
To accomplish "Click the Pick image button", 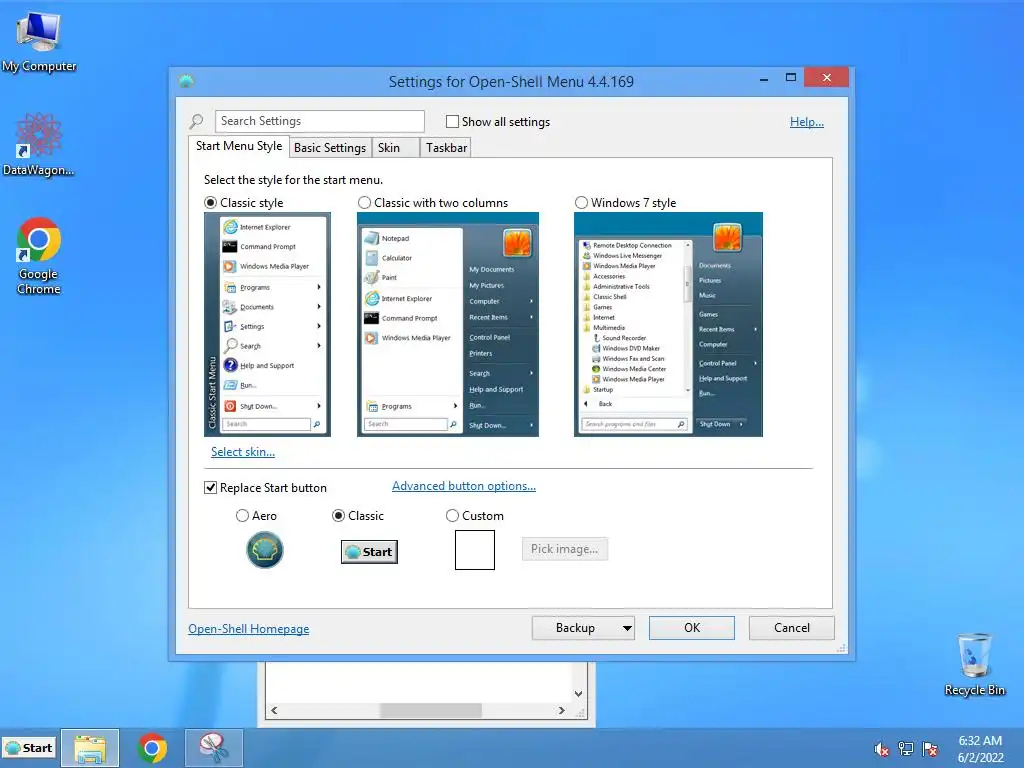I will click(564, 549).
